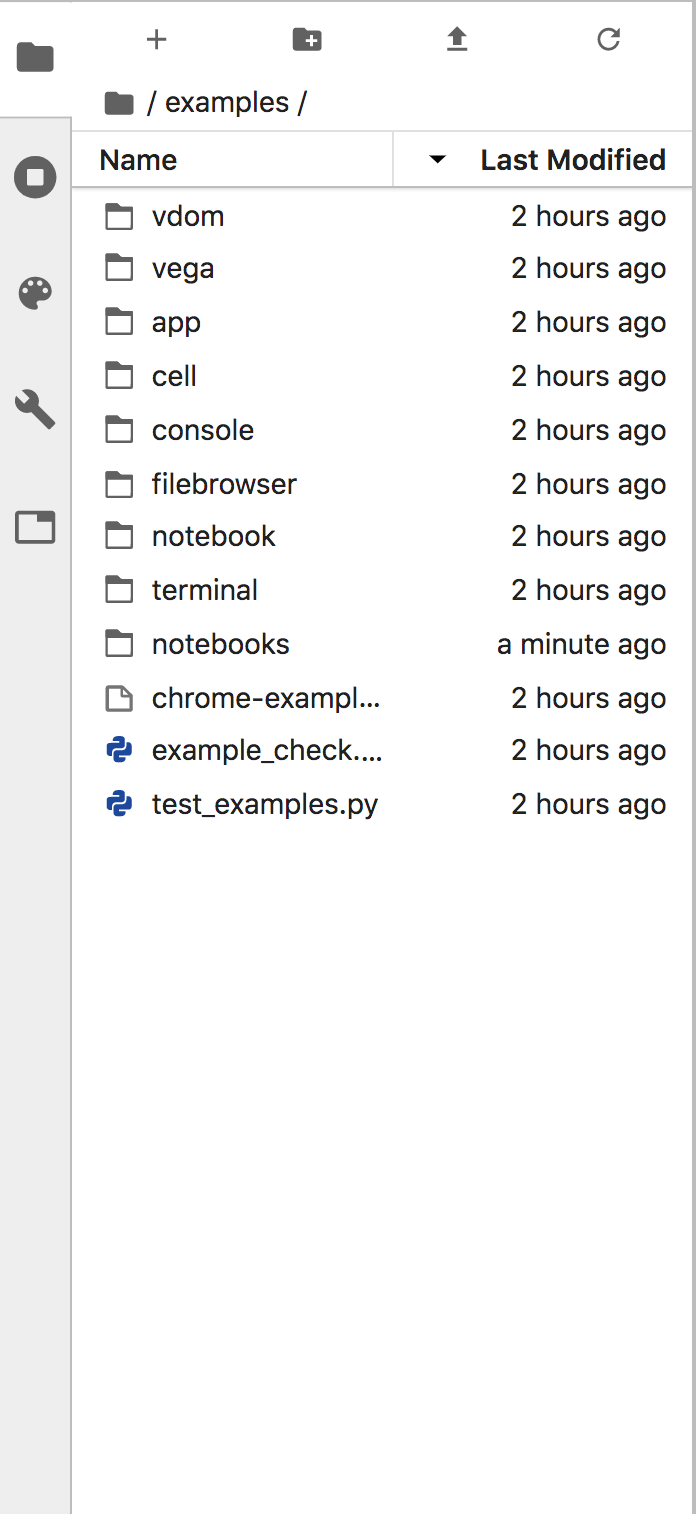Open the notebooks folder
696x1514 pixels.
coord(220,644)
